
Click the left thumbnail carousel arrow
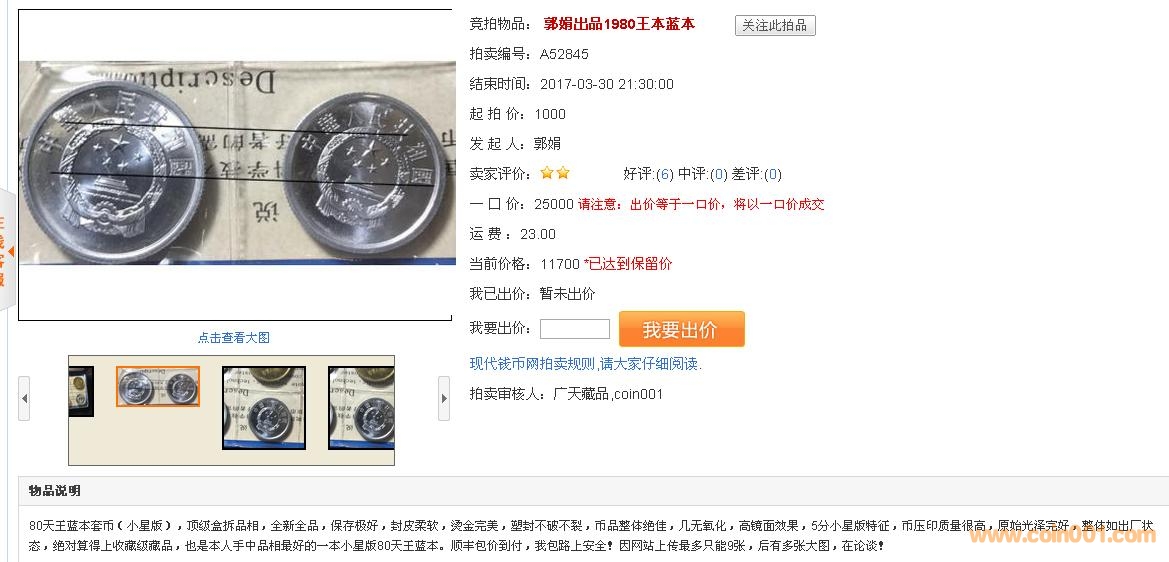(24, 398)
